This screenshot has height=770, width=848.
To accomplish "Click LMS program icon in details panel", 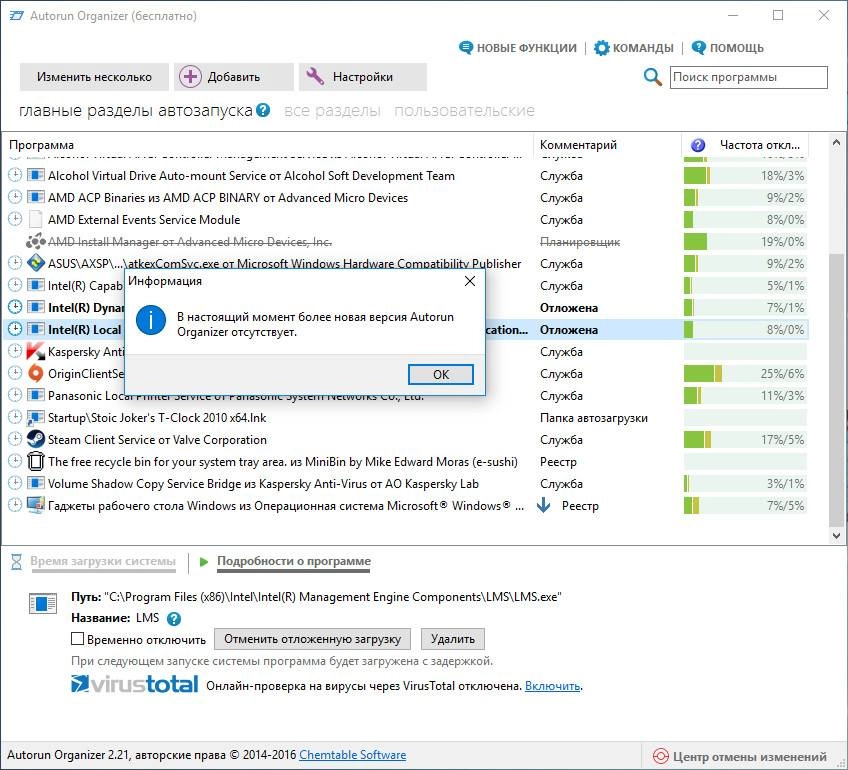I will pos(43,603).
